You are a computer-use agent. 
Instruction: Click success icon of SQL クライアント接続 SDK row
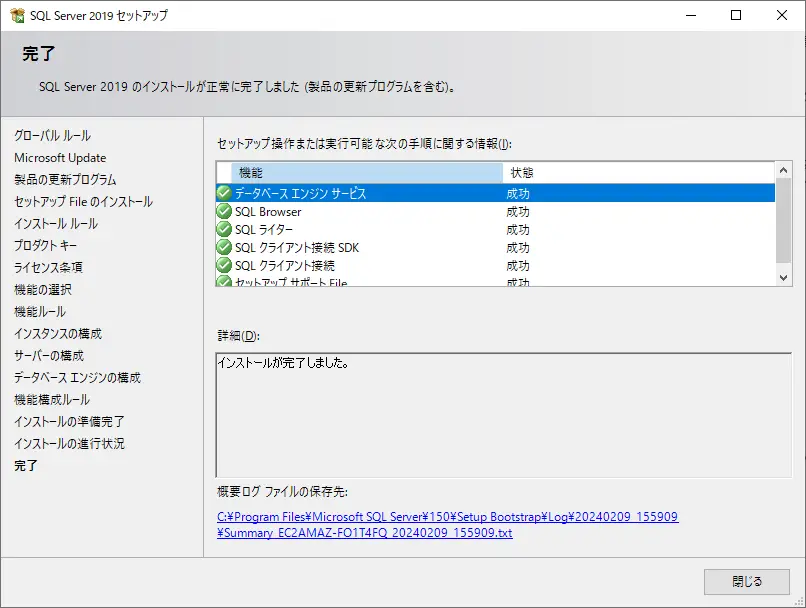pos(224,247)
